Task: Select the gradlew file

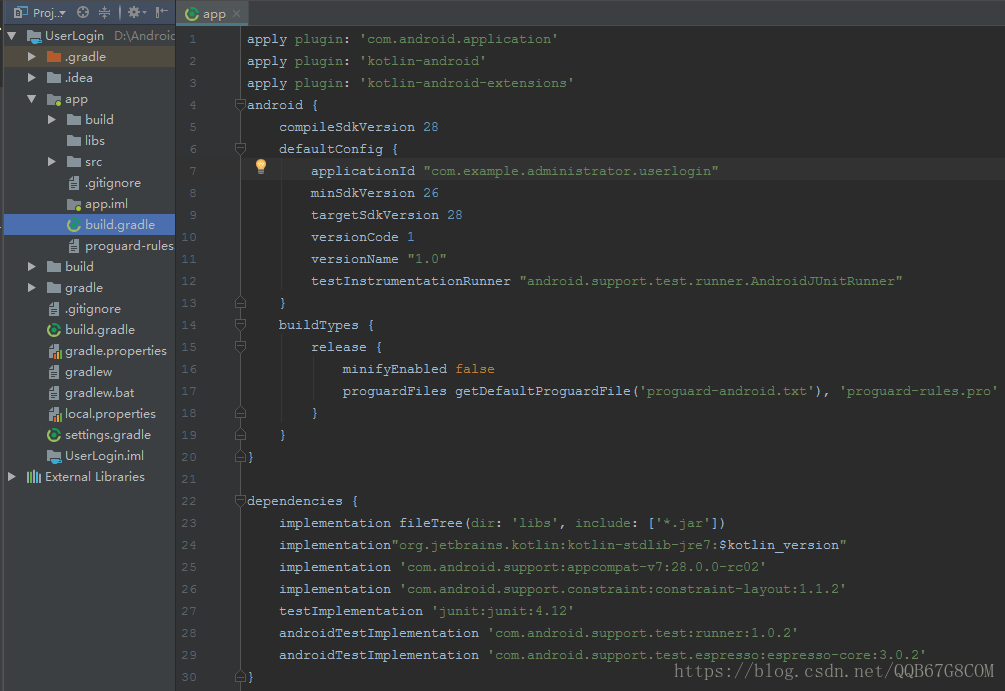Action: (x=88, y=372)
